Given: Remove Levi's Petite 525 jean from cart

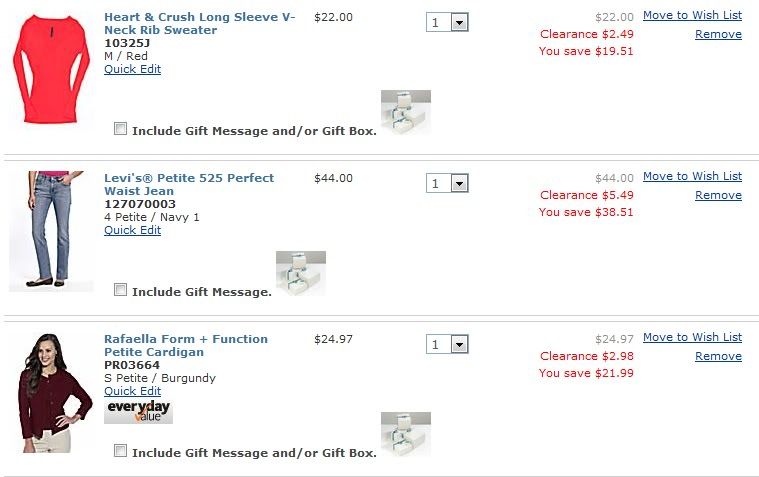Looking at the screenshot, I should click(x=718, y=195).
